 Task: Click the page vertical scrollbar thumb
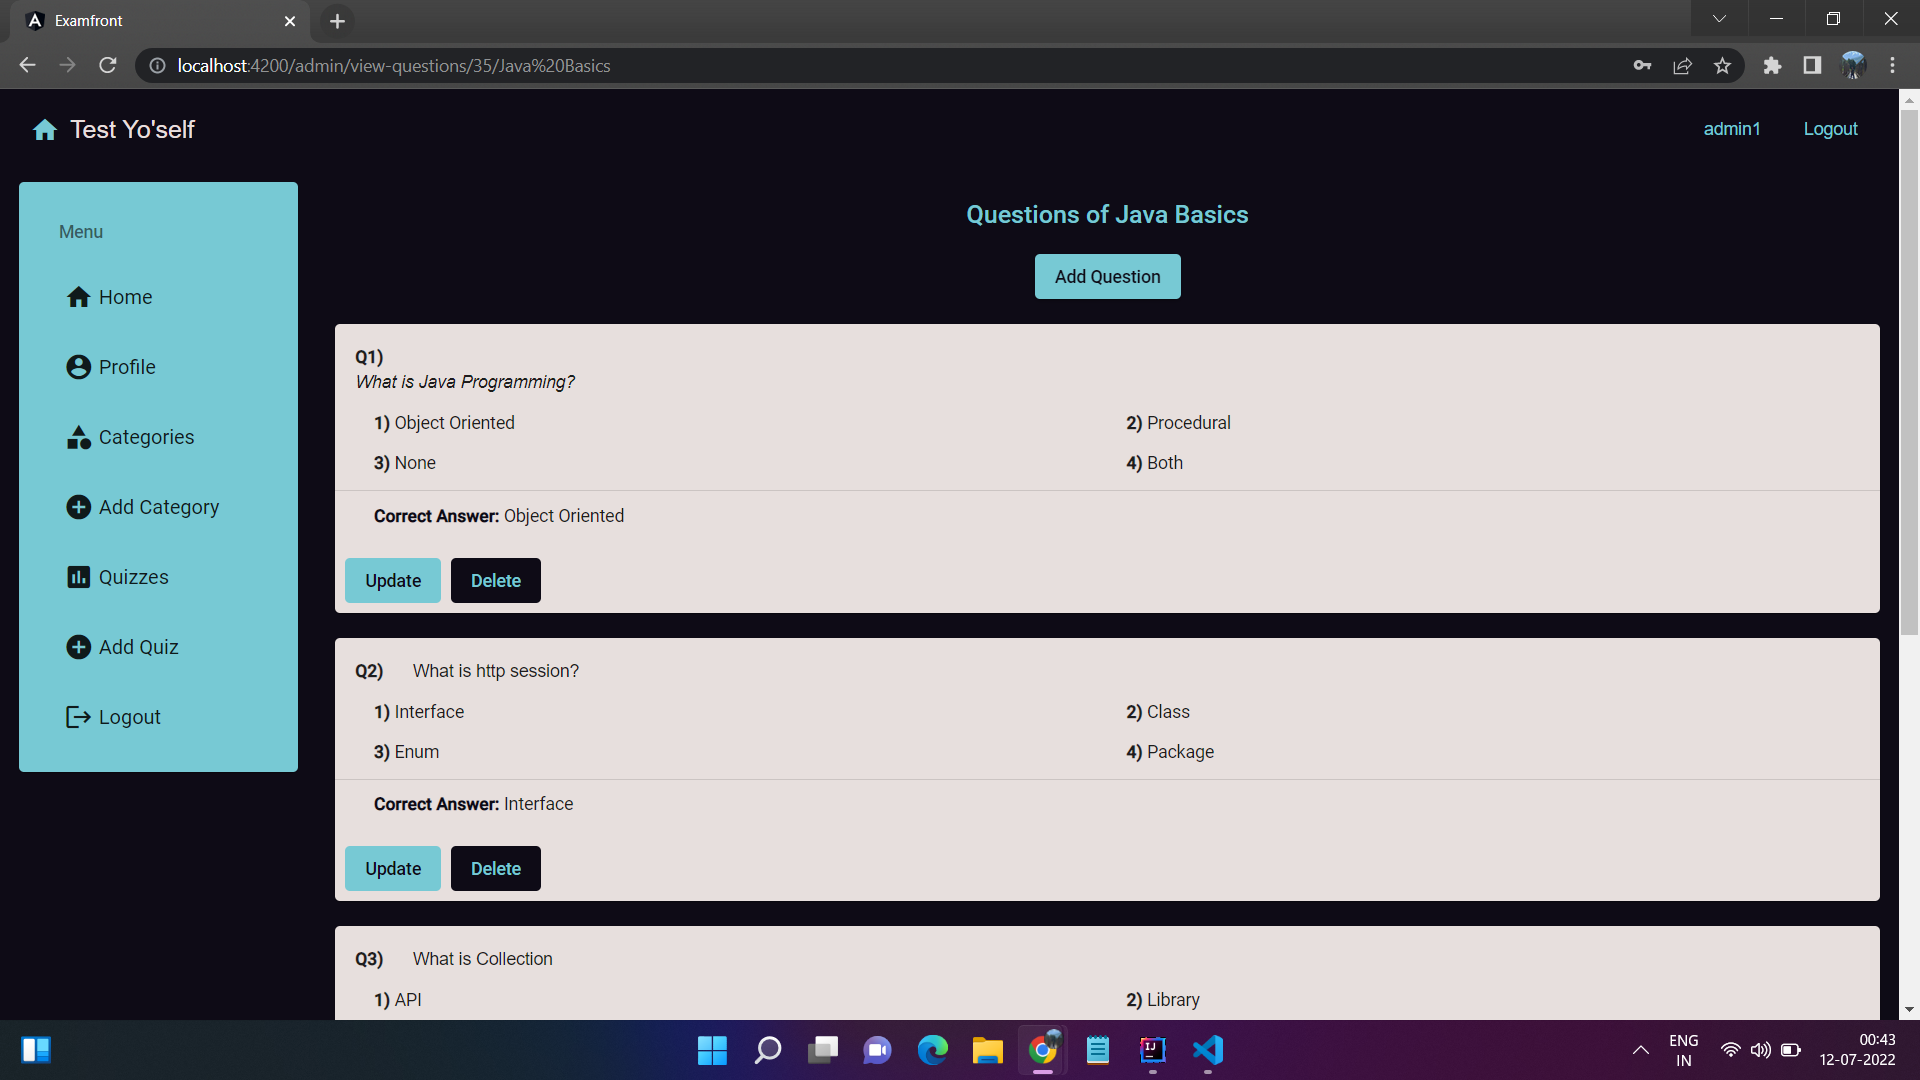click(x=1909, y=373)
